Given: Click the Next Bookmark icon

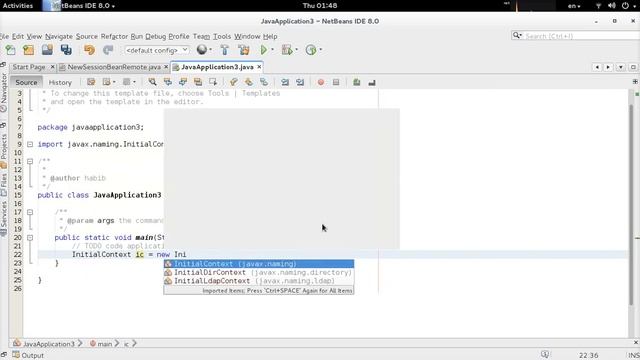Looking at the screenshot, I should [x=249, y=82].
